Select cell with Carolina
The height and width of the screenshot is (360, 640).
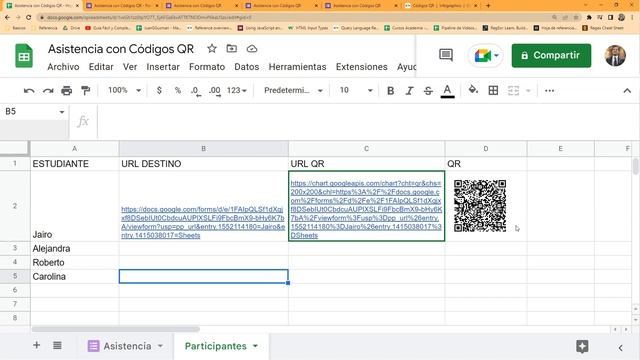pyautogui.click(x=75, y=276)
